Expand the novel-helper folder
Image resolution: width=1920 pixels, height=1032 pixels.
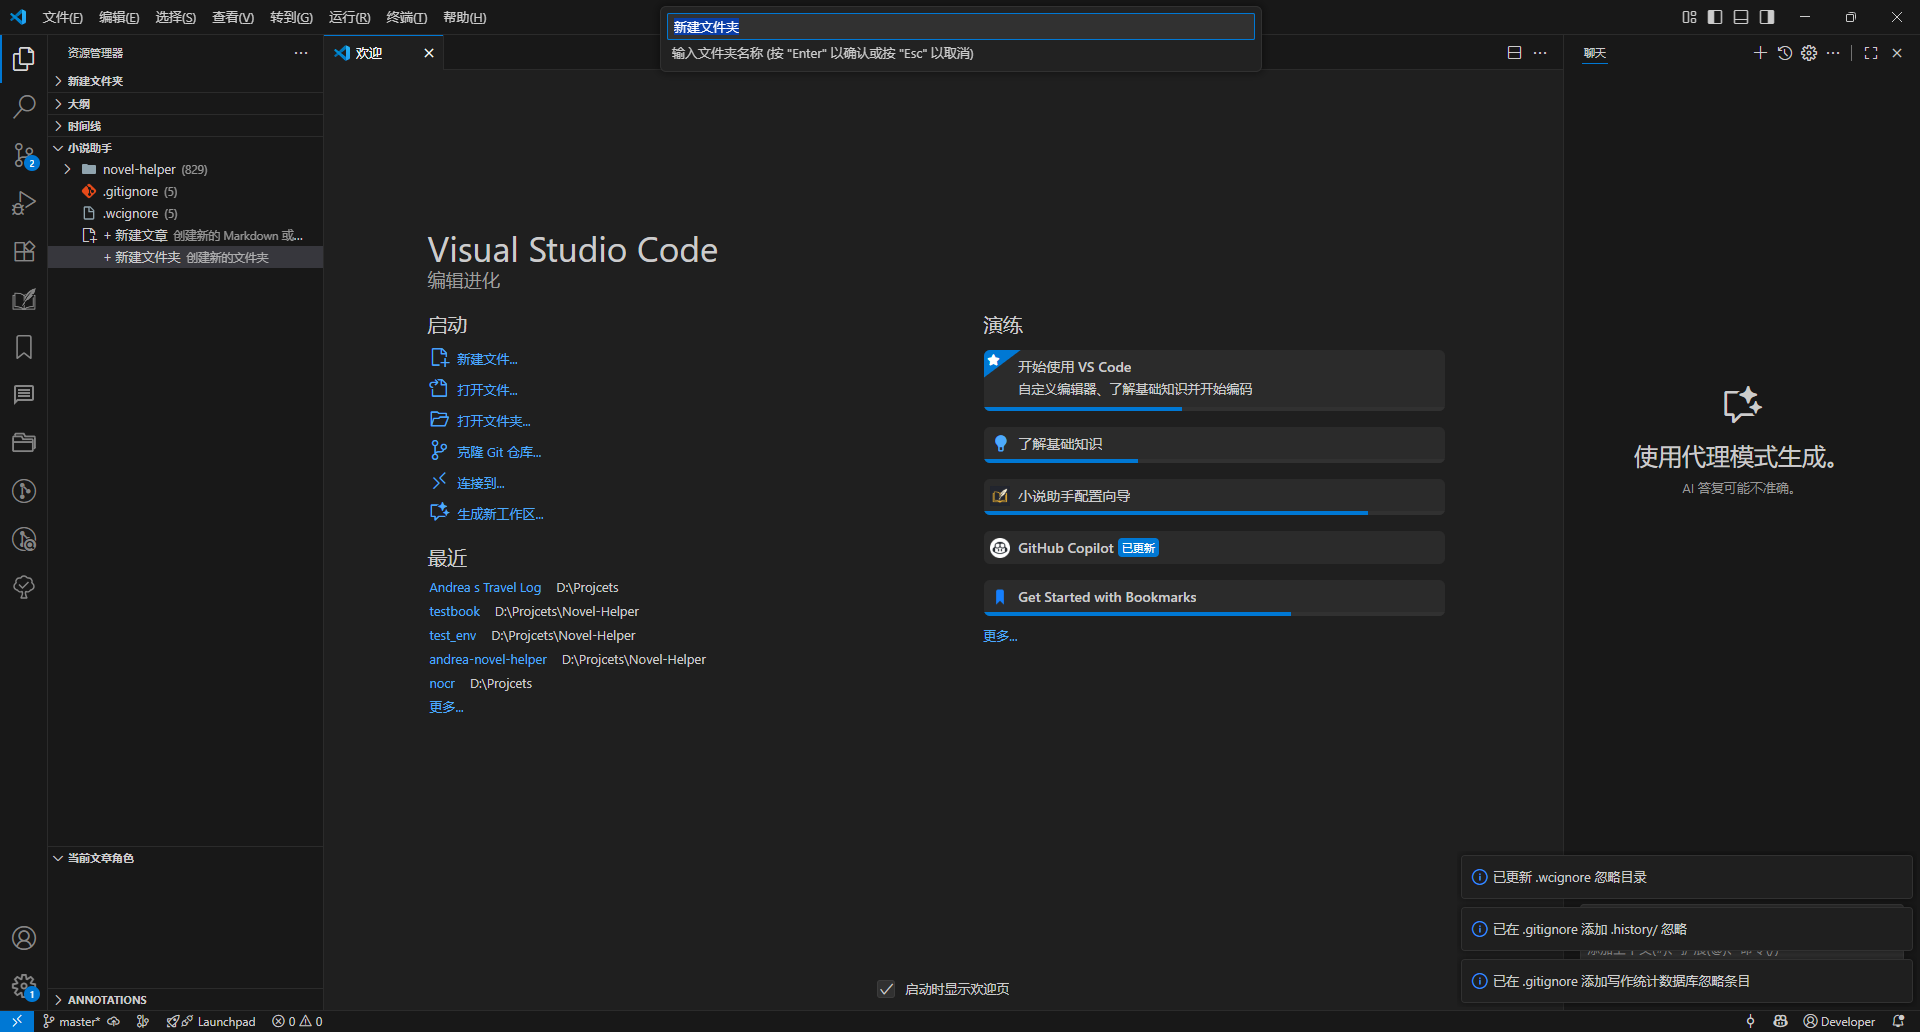pos(67,170)
